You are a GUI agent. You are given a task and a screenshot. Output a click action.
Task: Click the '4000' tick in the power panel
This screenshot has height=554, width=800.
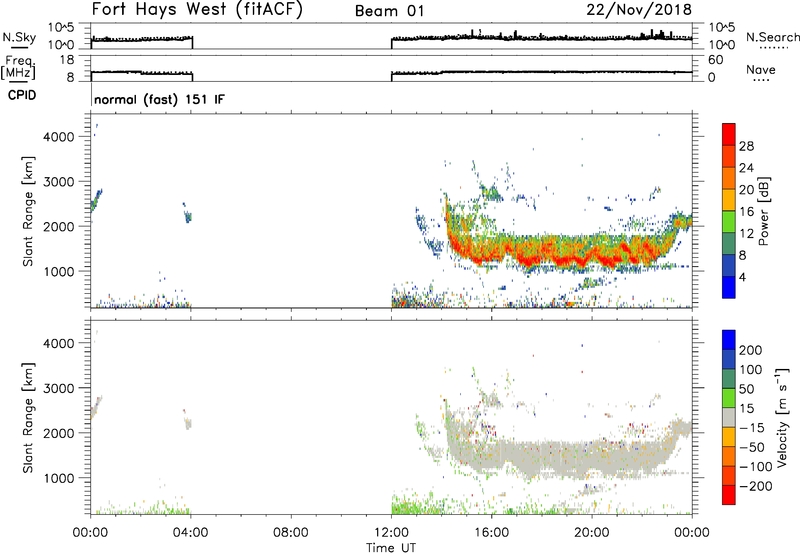[x=58, y=137]
